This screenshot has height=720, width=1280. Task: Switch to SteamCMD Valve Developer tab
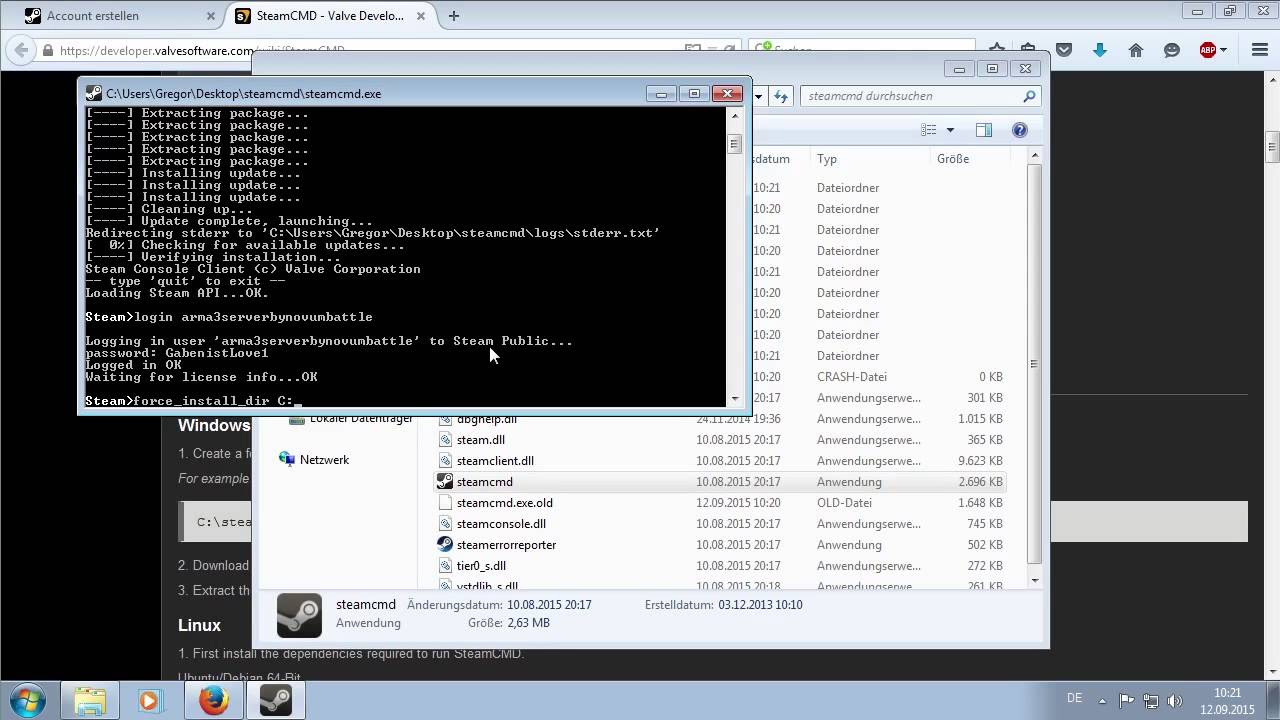[x=330, y=16]
